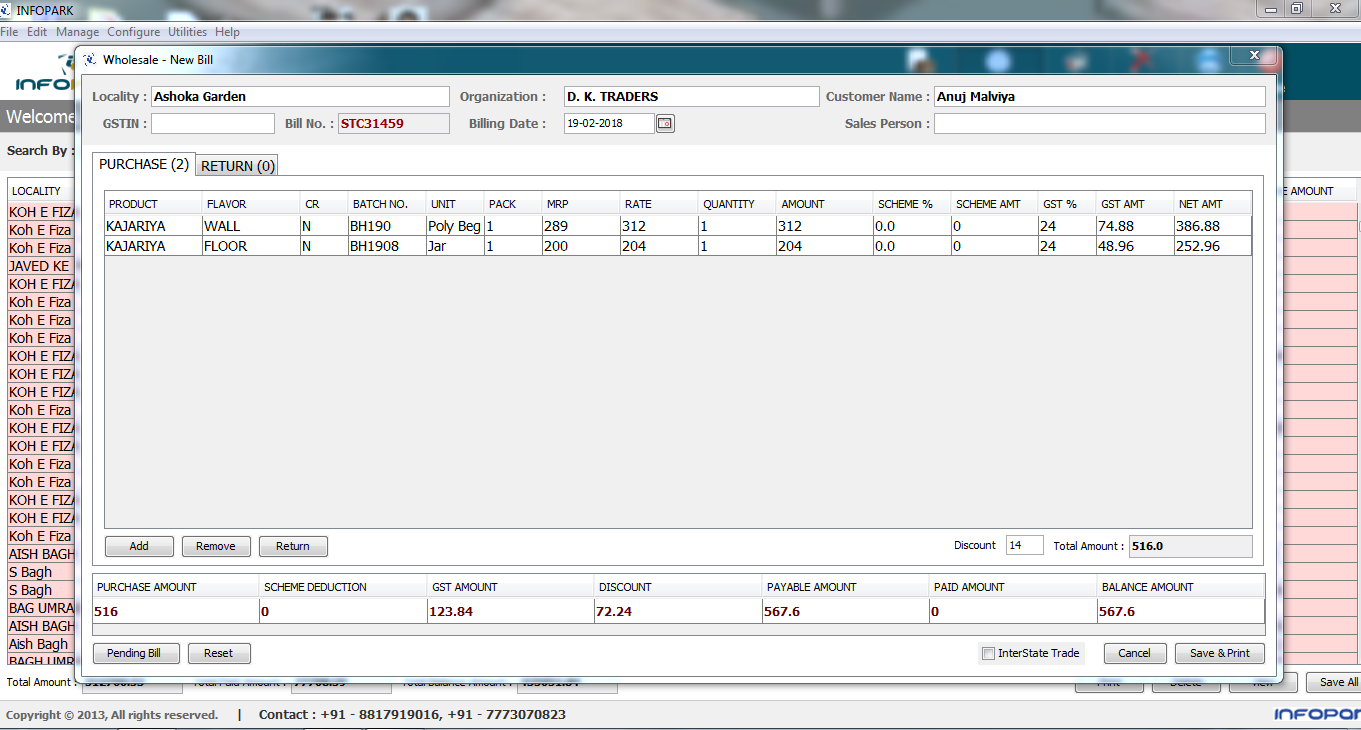Click the empty GSTIN field
The height and width of the screenshot is (730, 1361).
[213, 124]
